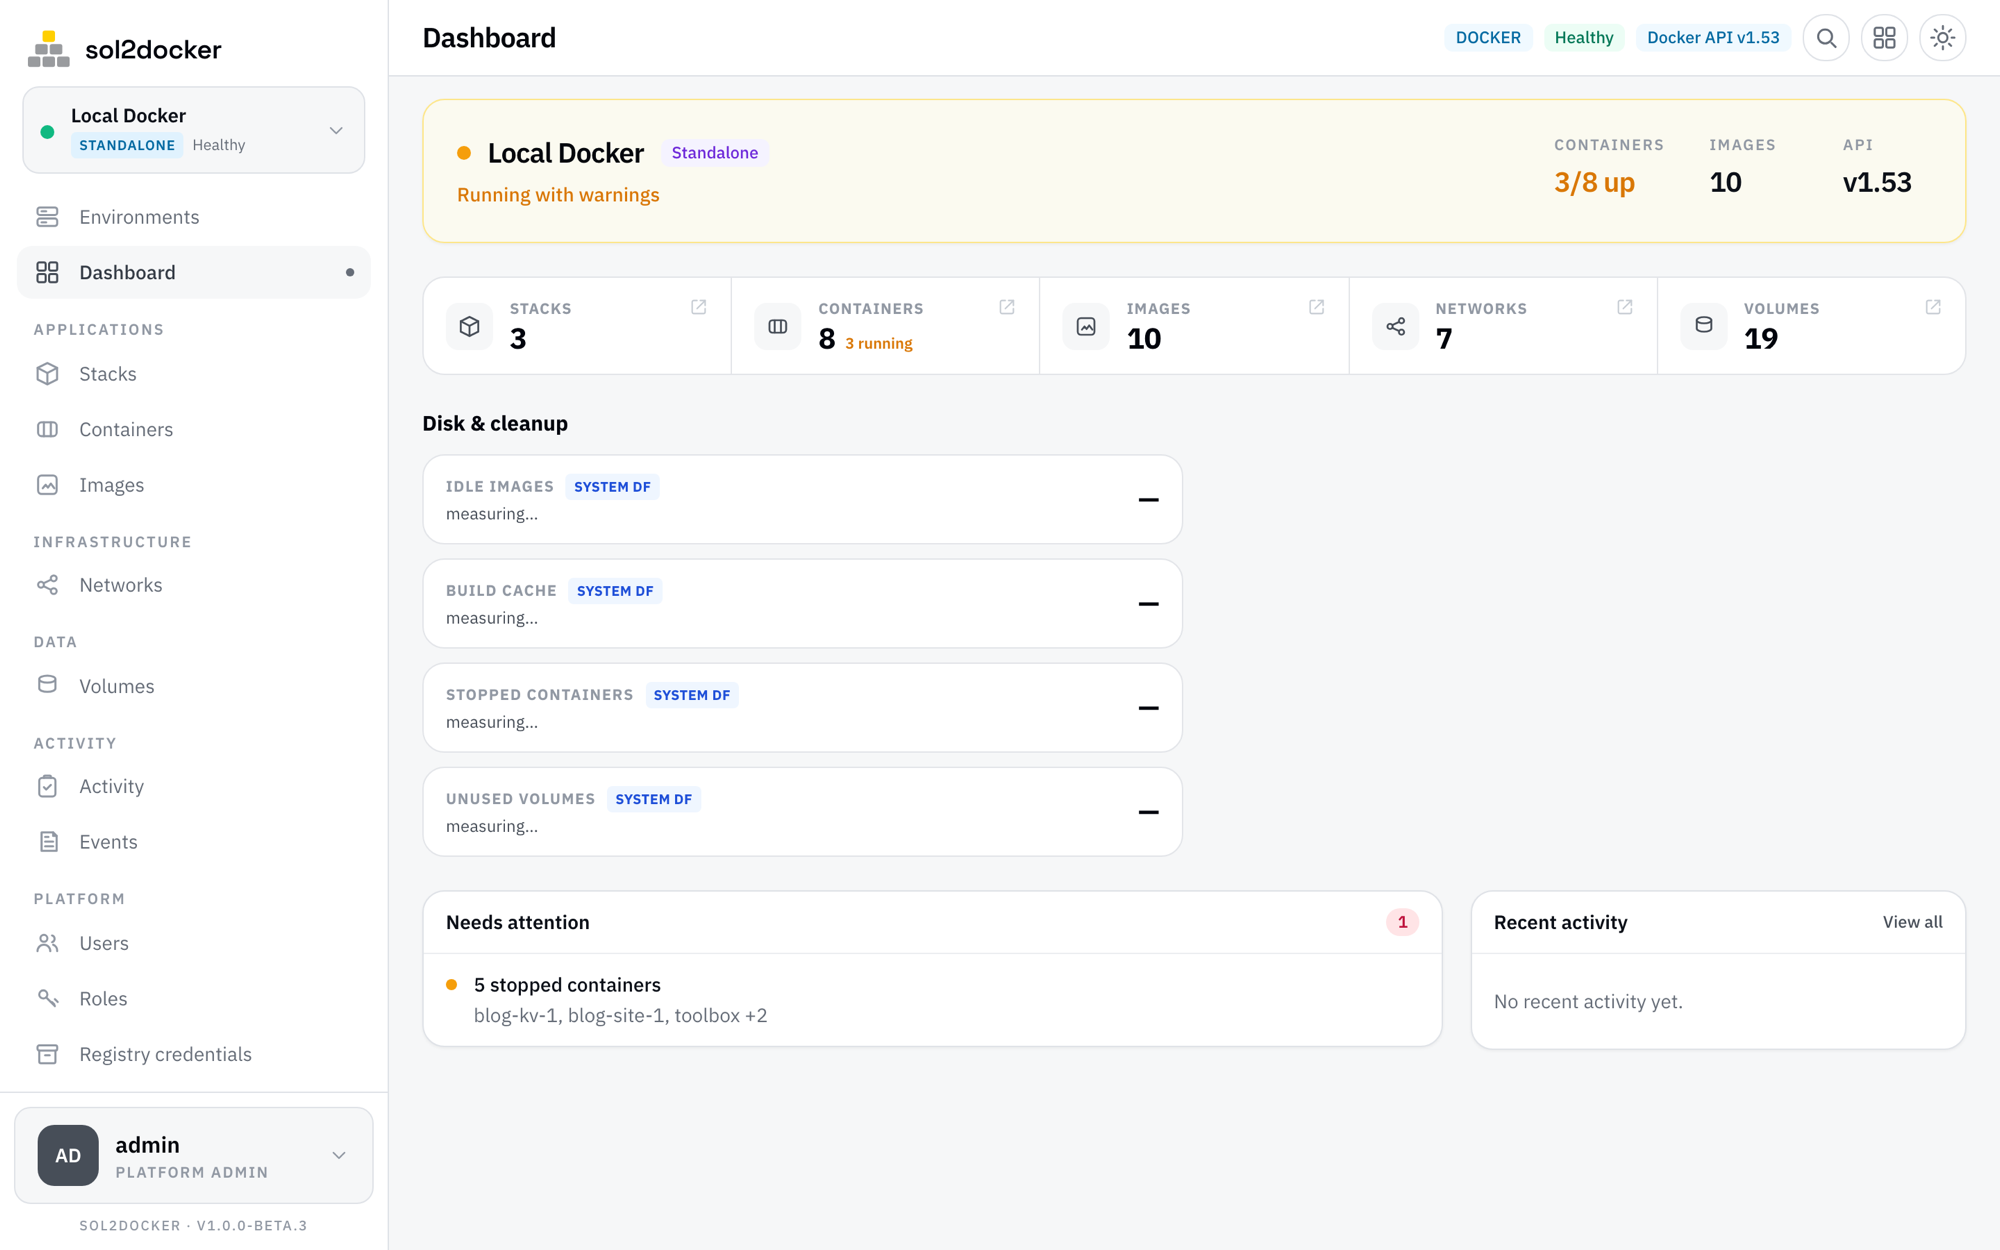Click the Unused Volumes cleanup row

click(802, 812)
